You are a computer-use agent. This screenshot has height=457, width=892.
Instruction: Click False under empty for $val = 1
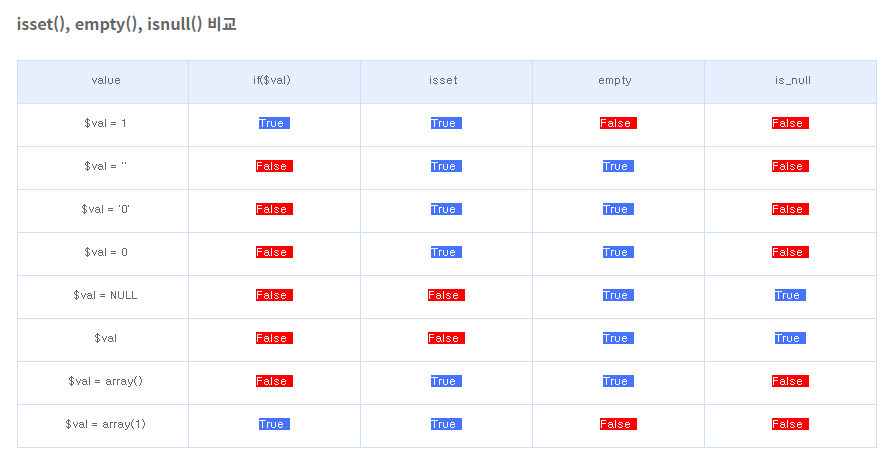(x=618, y=123)
